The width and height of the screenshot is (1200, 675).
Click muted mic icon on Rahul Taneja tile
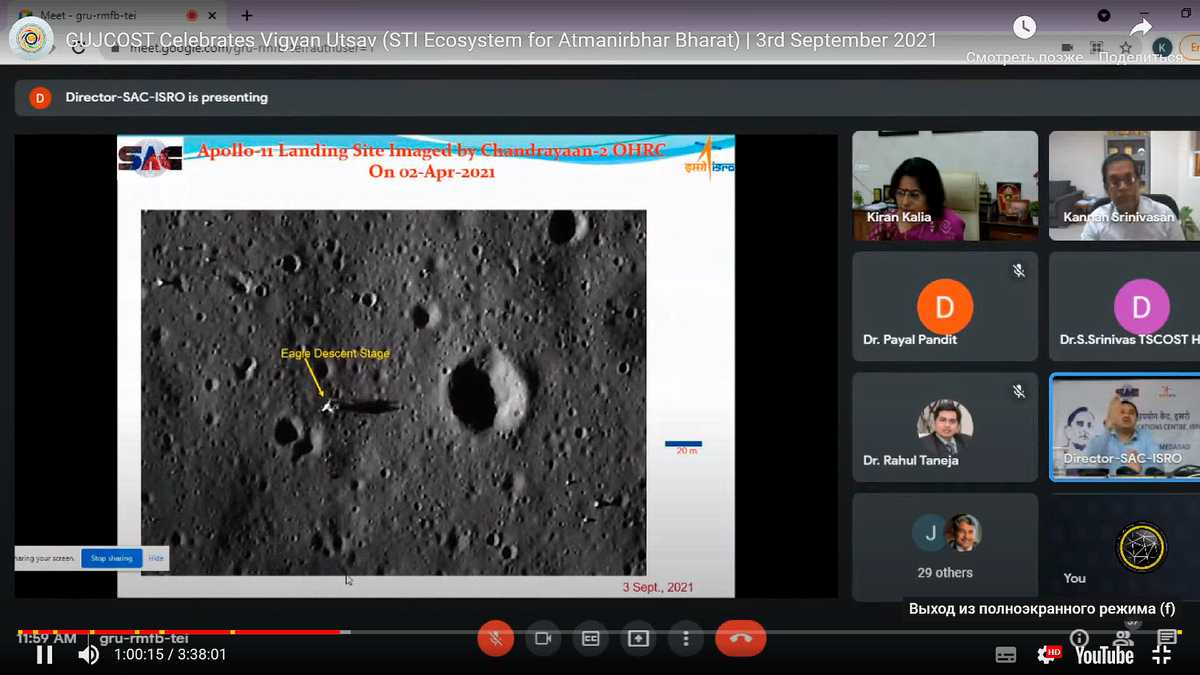coord(1018,391)
